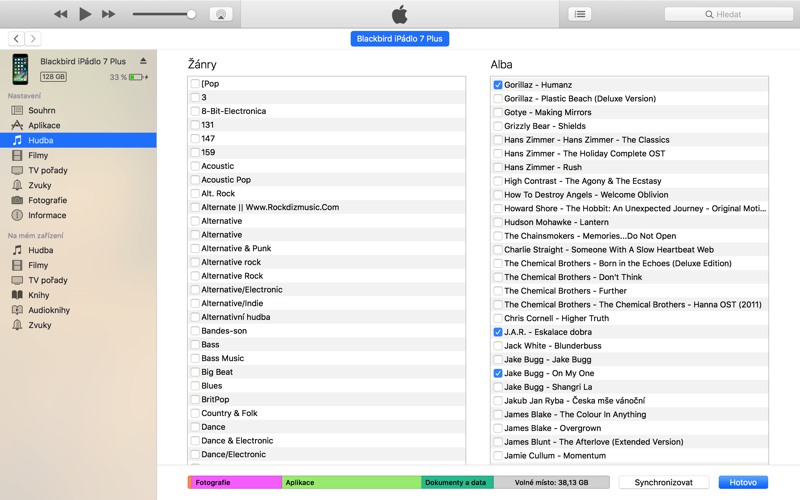Click the Aplikace storage bar segment
This screenshot has width=800, height=500.
tap(352, 482)
